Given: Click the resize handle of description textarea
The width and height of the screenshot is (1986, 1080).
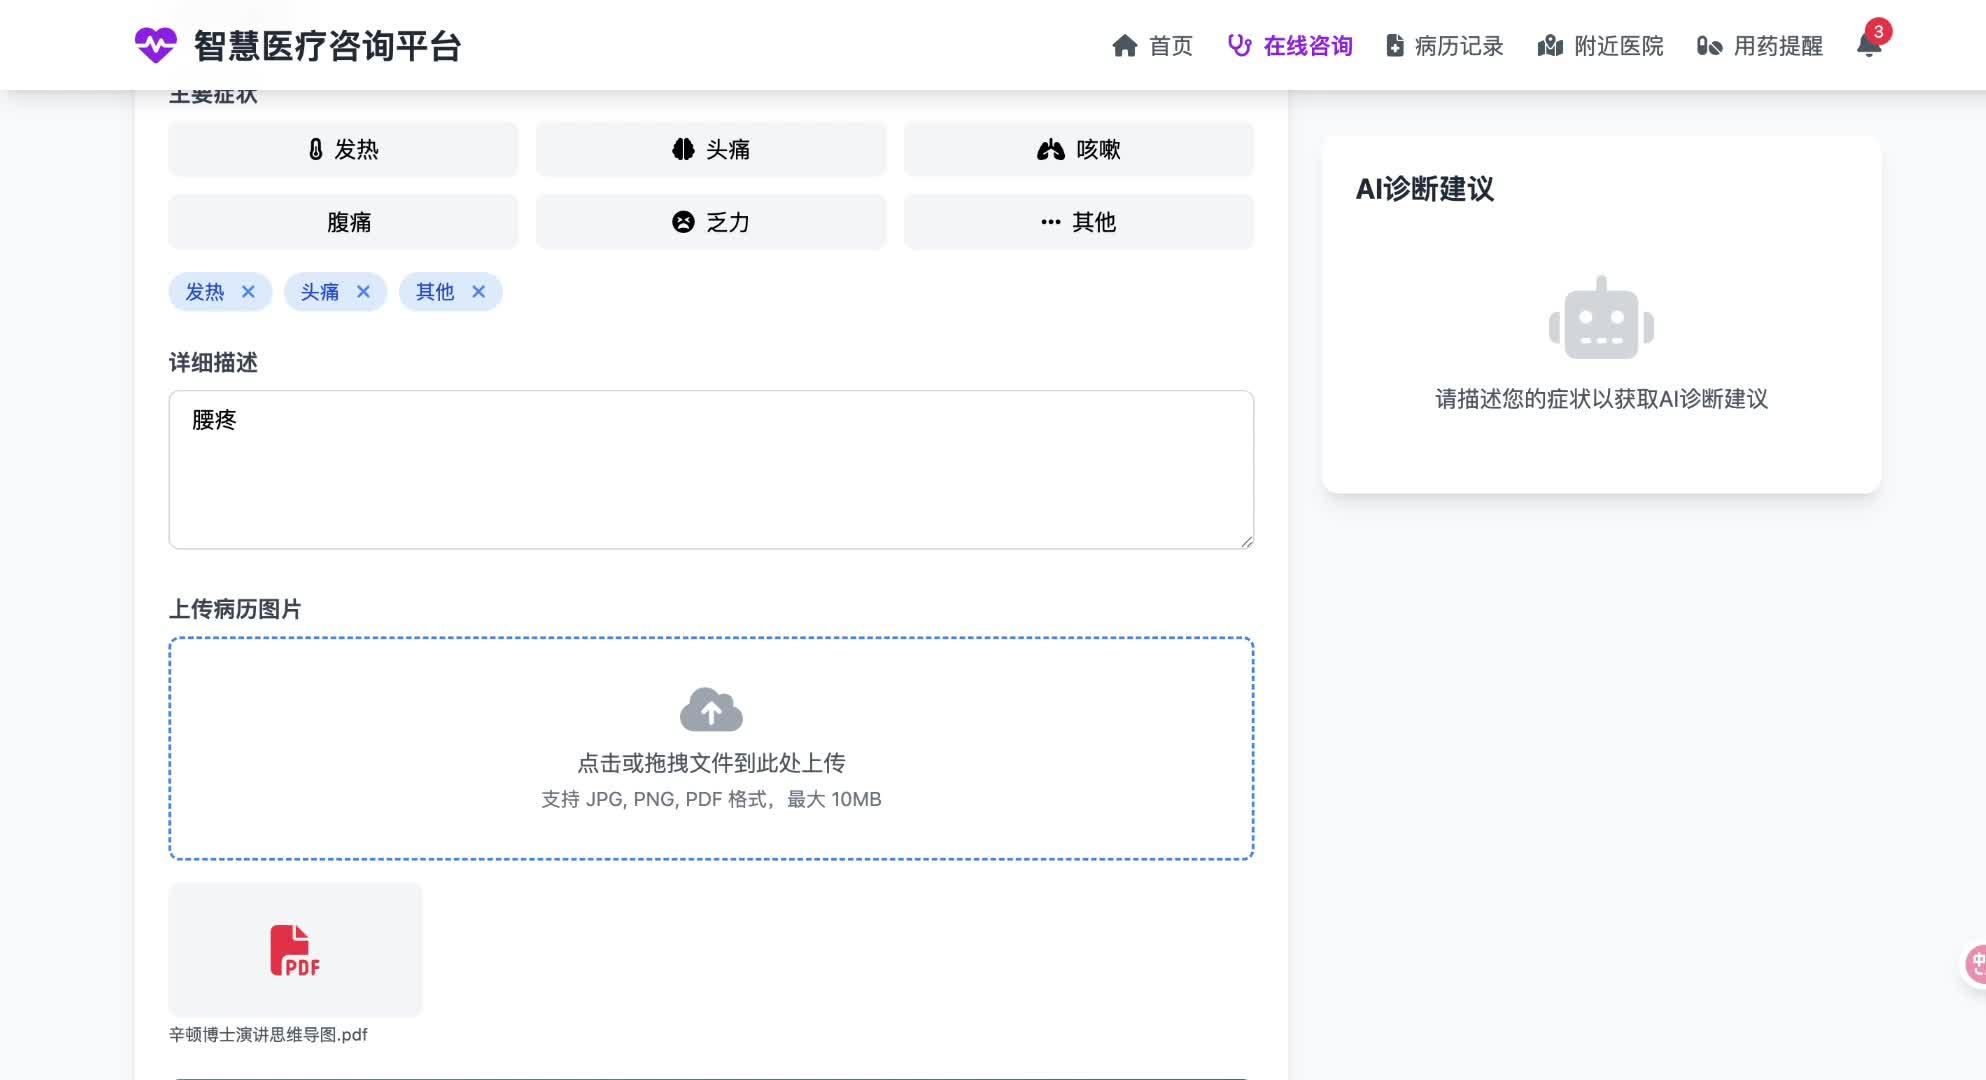Looking at the screenshot, I should [x=1246, y=541].
